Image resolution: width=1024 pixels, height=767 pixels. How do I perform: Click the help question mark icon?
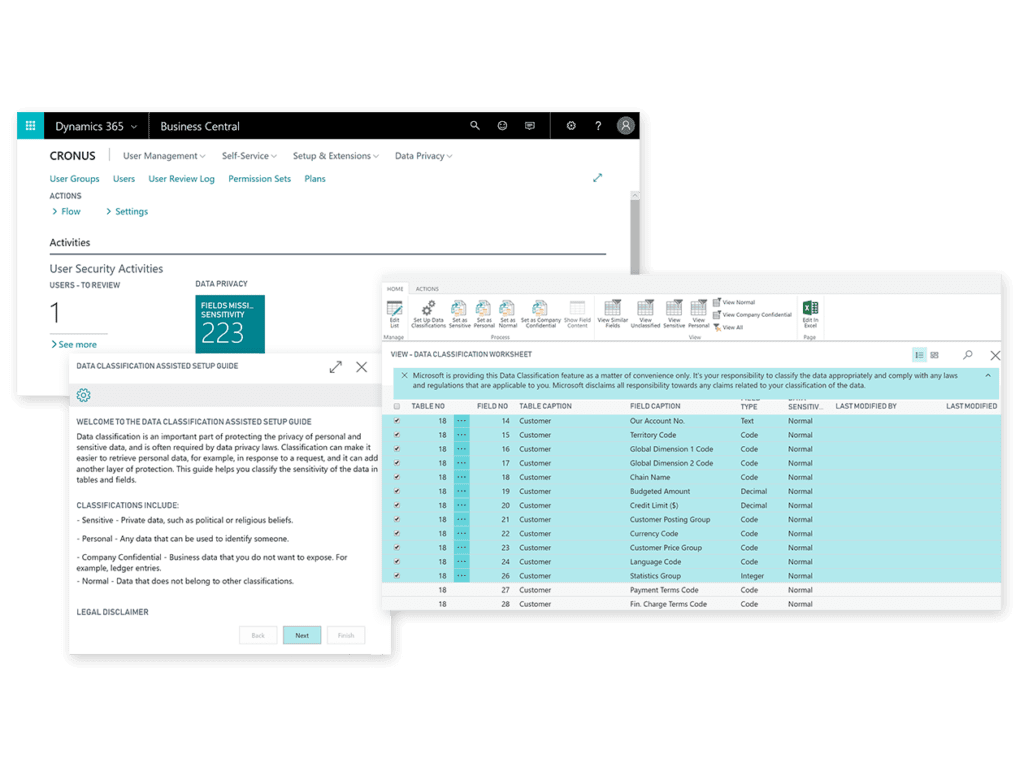(x=598, y=126)
